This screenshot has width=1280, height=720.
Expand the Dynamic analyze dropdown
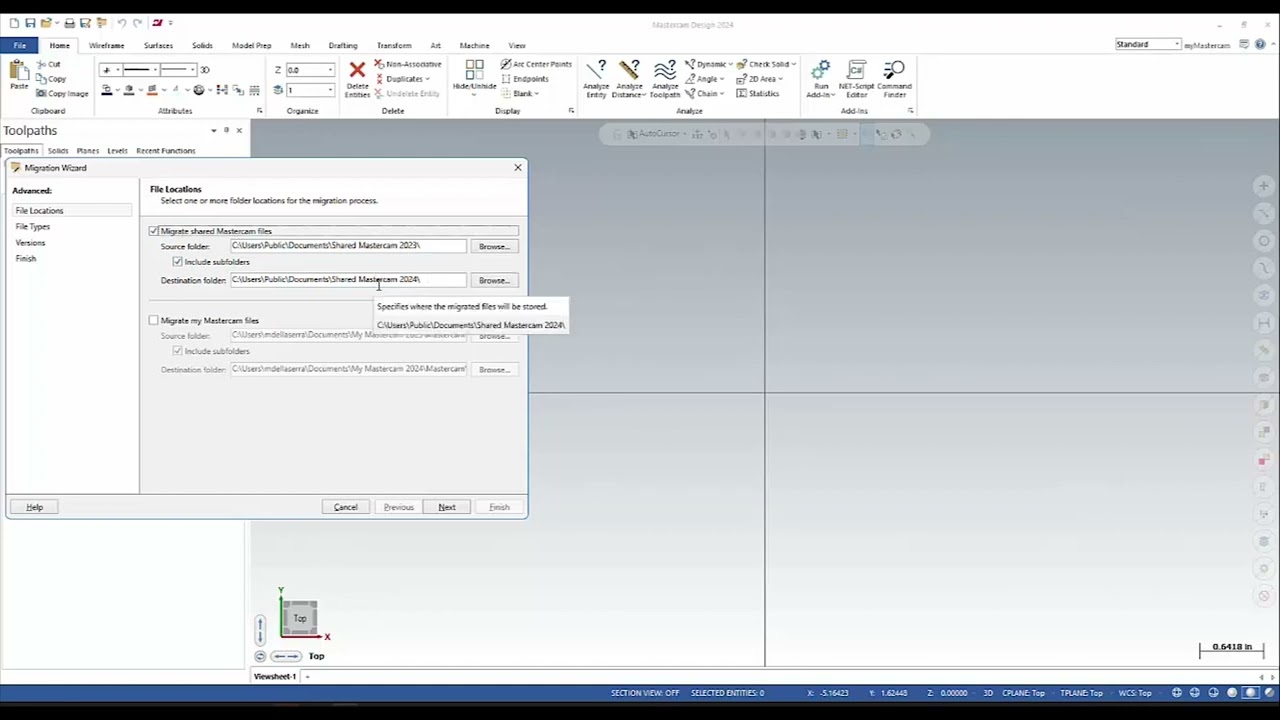(730, 64)
